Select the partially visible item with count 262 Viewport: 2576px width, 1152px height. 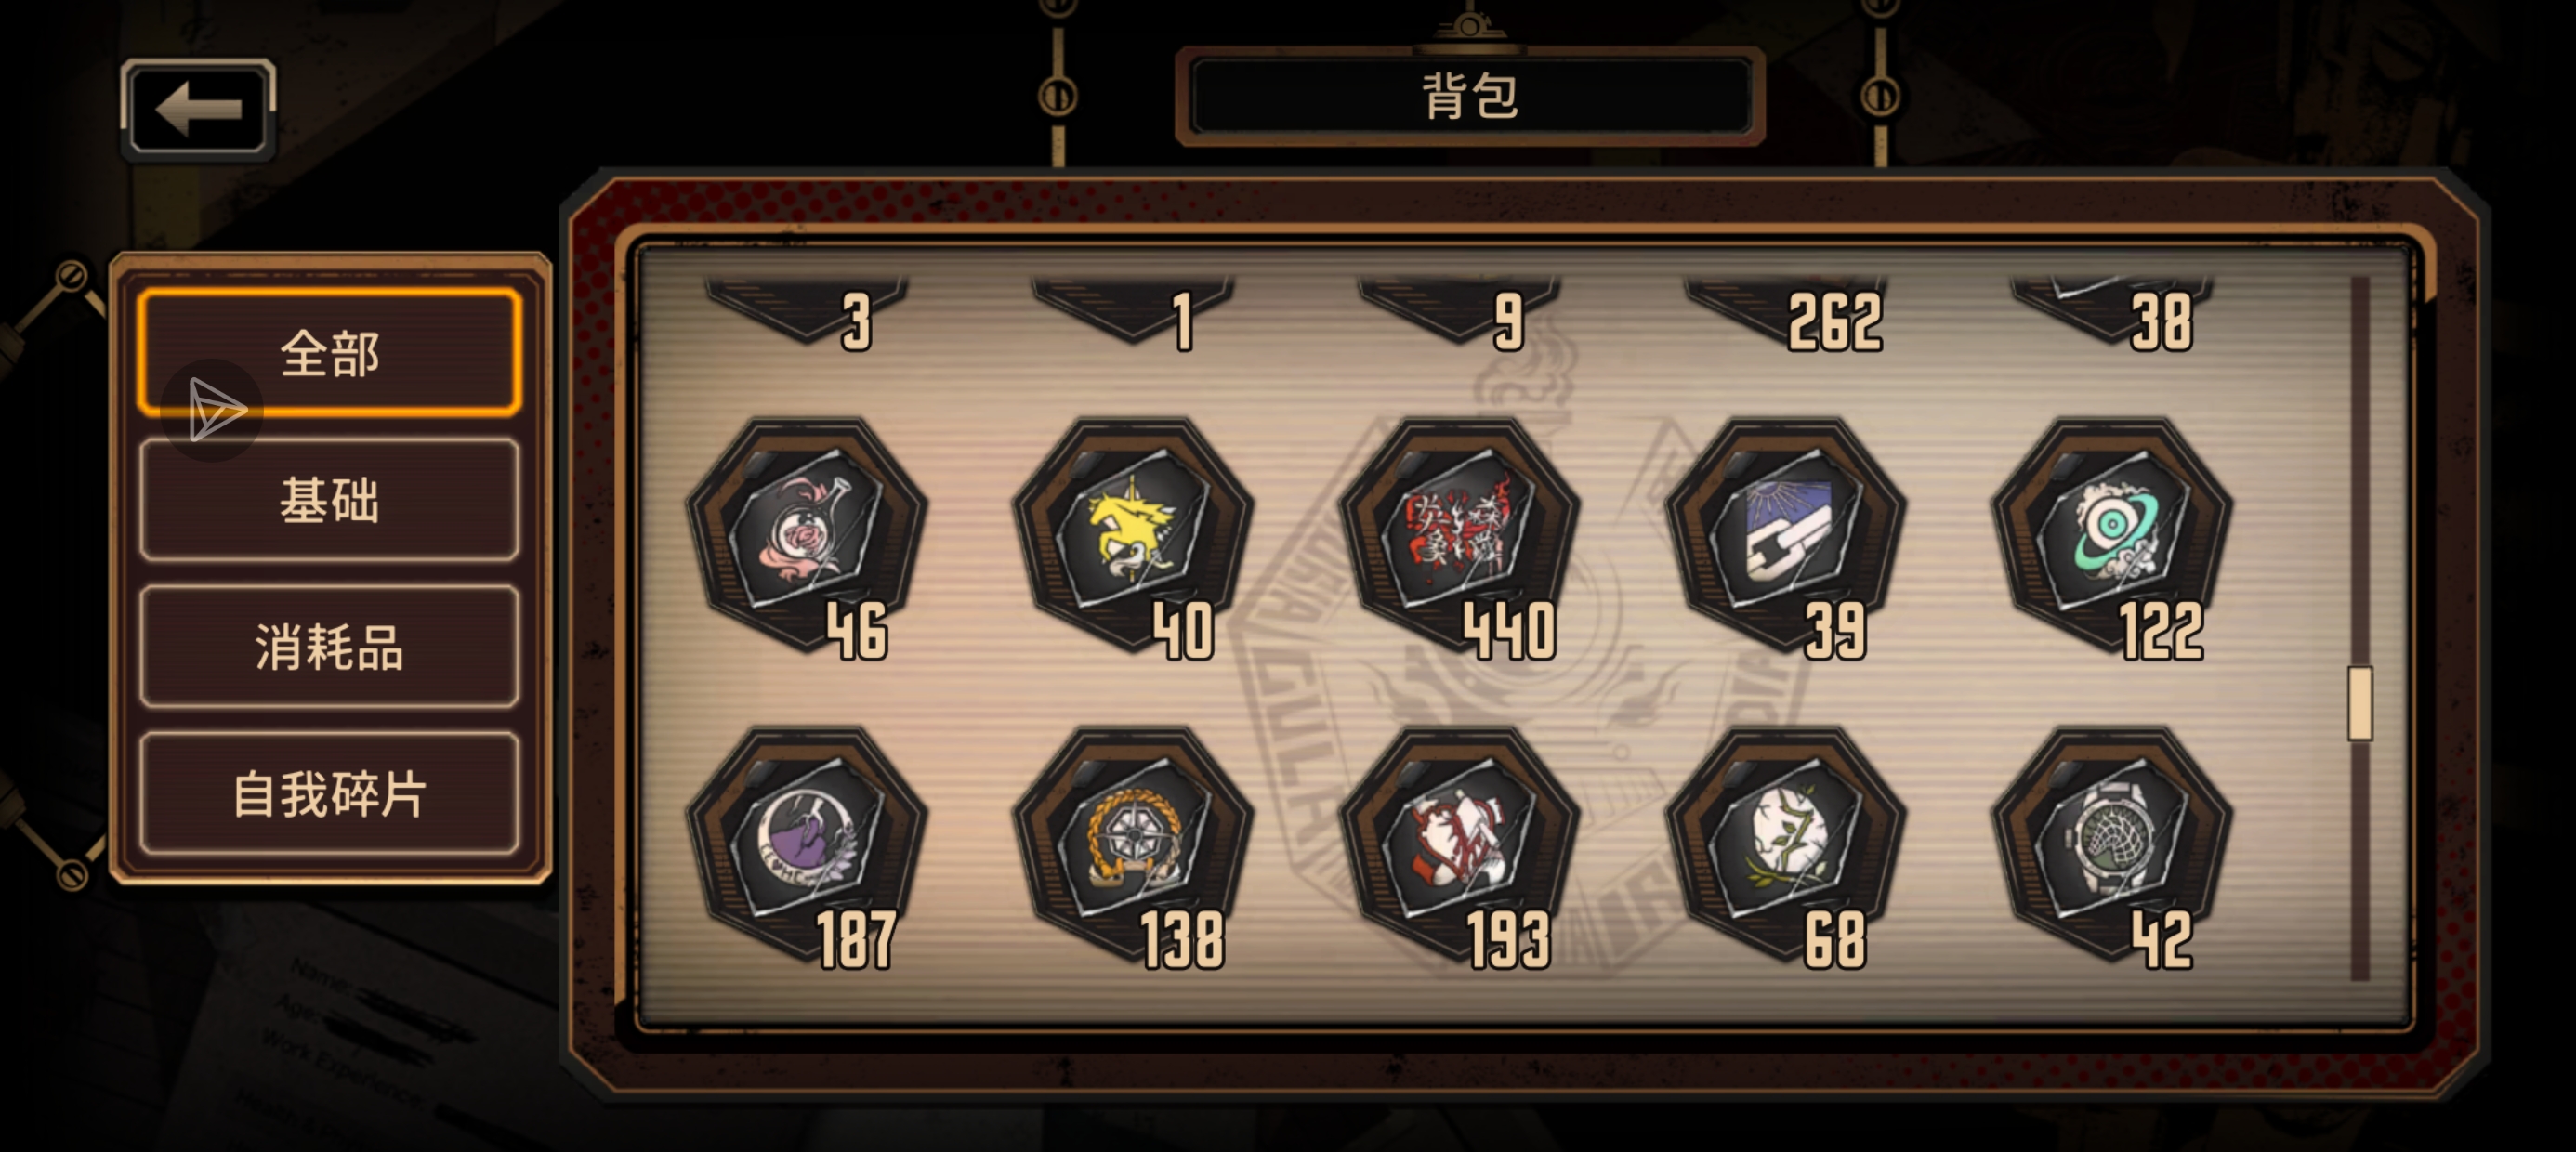pyautogui.click(x=1785, y=311)
